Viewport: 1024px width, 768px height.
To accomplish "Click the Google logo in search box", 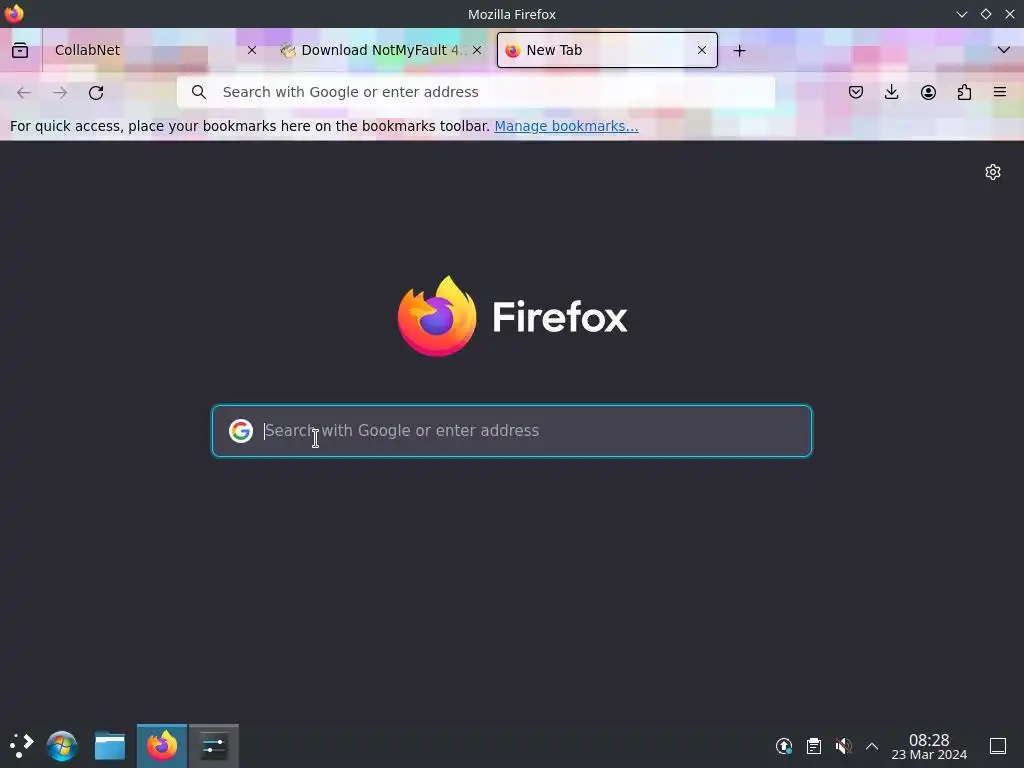I will [241, 431].
